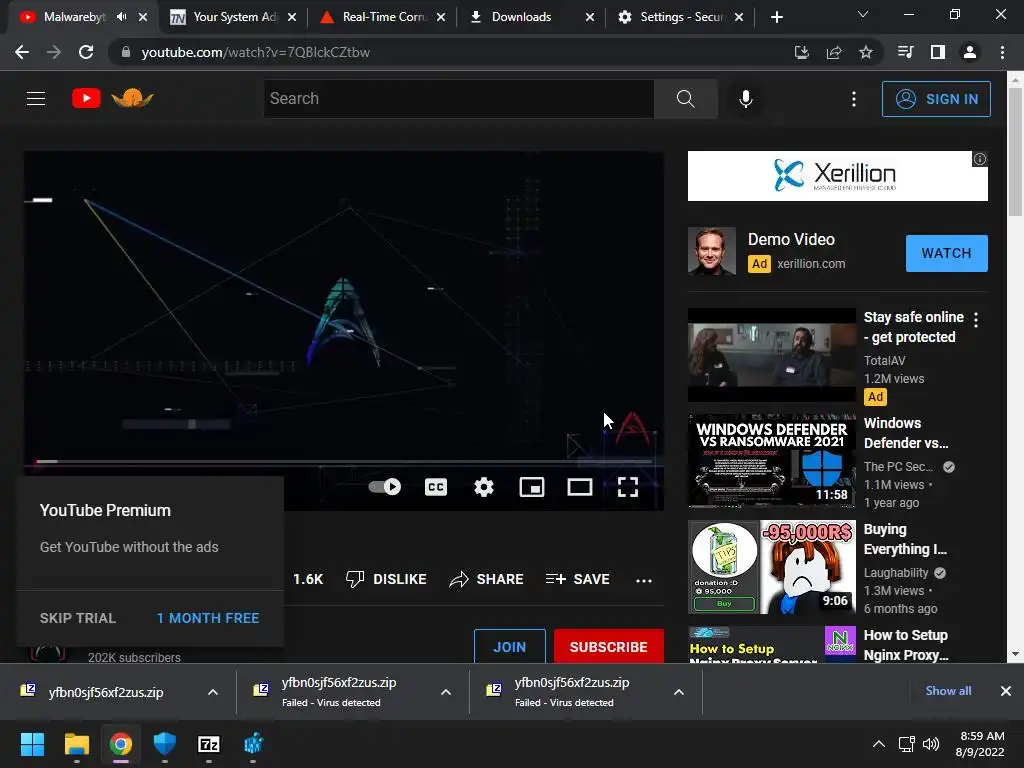Open volume control in system tray
Screen dimensions: 1024x768
pos(931,744)
